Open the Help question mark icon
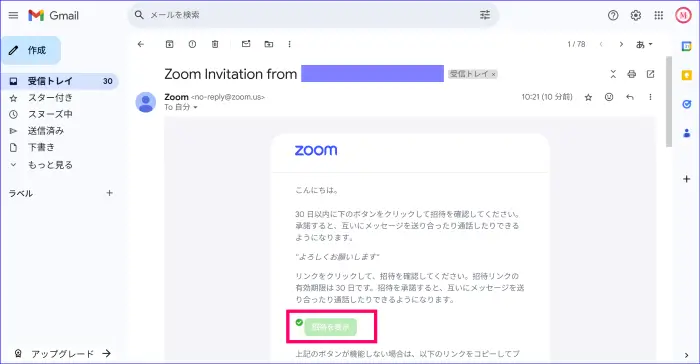 tap(613, 15)
